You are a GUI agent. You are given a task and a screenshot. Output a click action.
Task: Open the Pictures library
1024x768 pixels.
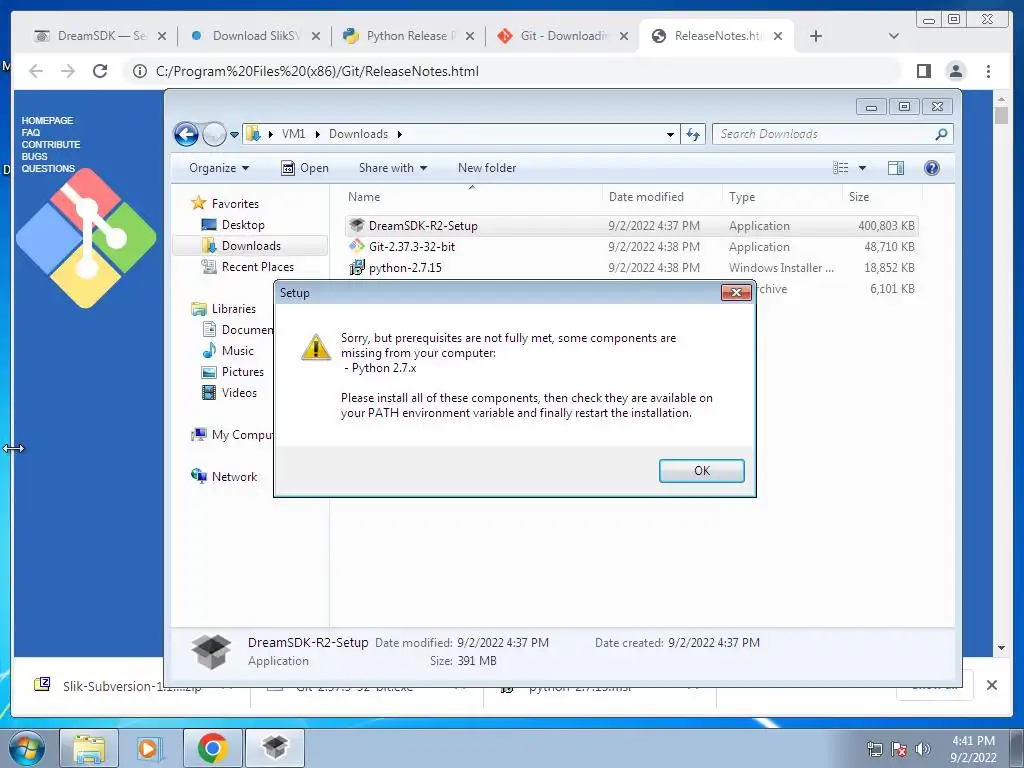pos(233,372)
